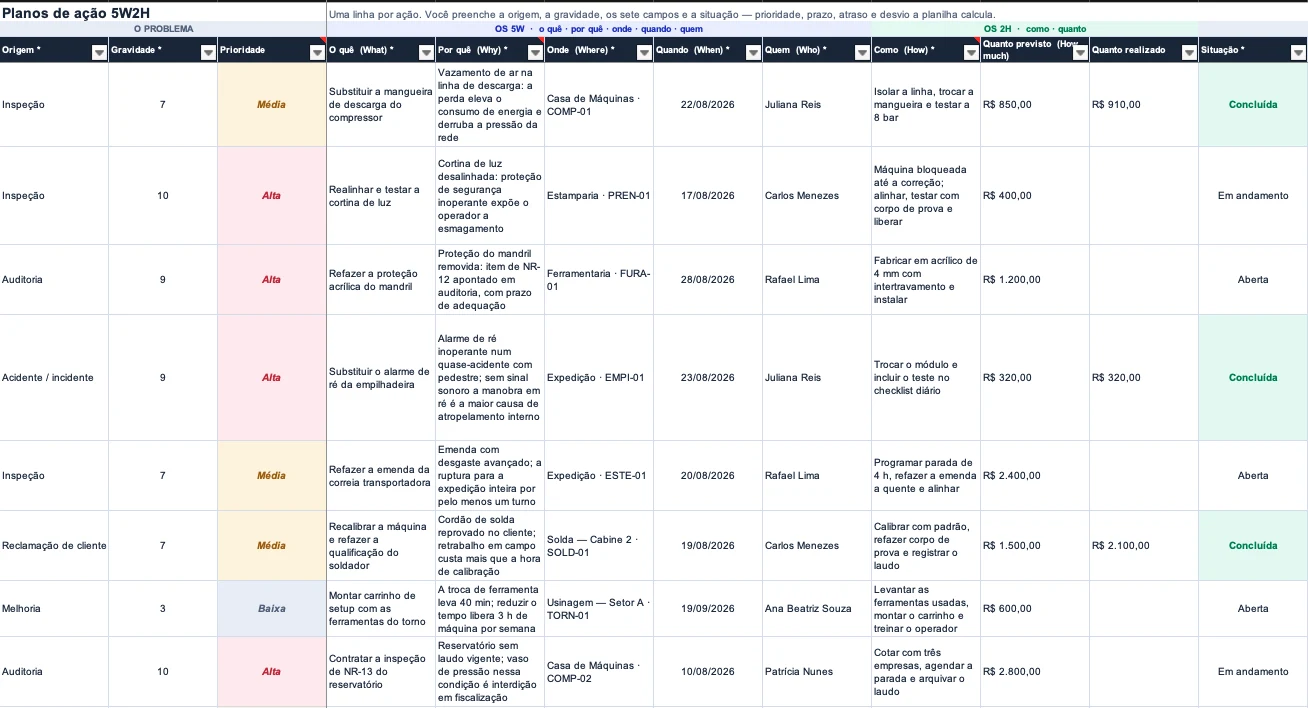Open the Por quê (Why) filter arrow

(x=535, y=54)
